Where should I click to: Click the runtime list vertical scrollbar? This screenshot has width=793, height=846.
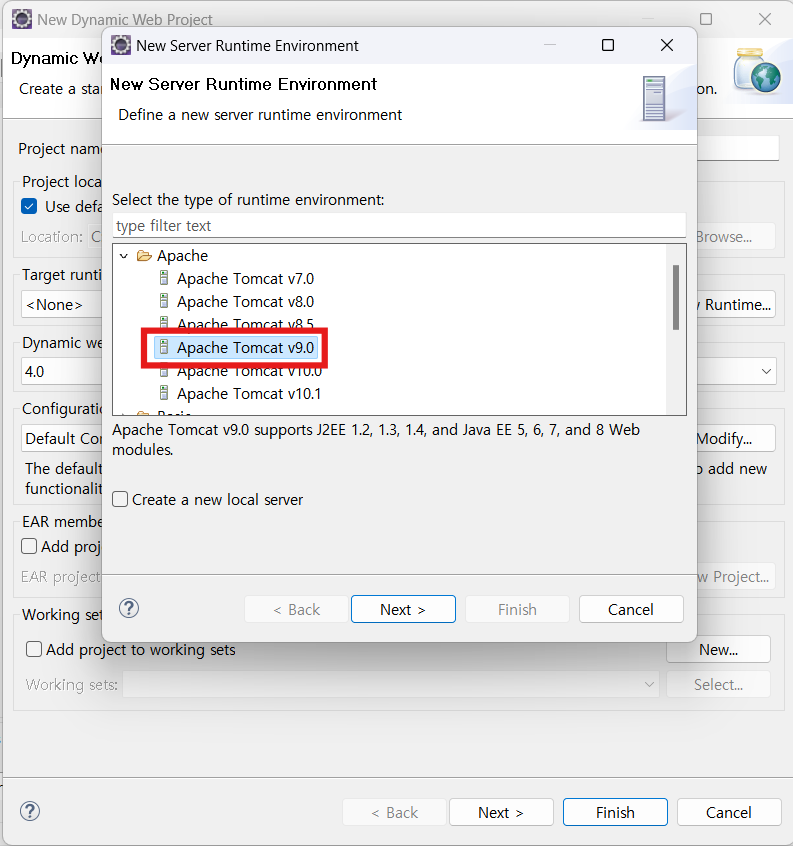point(676,297)
